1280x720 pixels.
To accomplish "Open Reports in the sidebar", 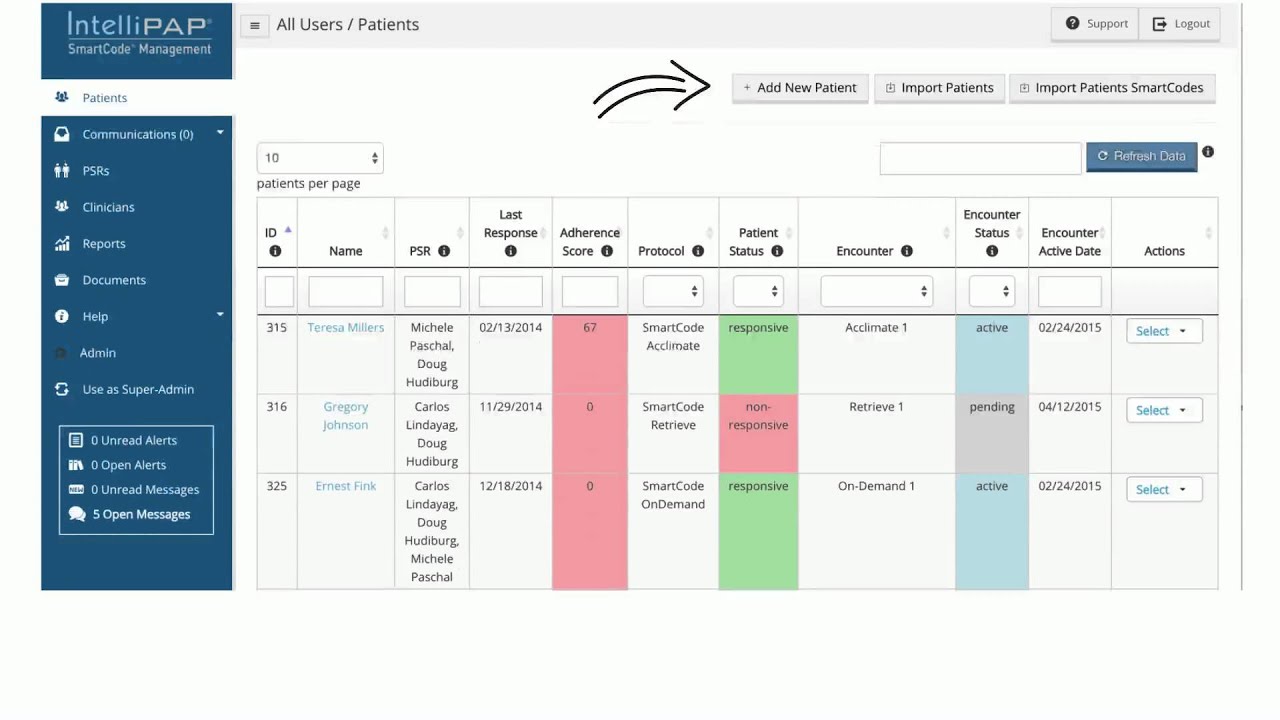I will point(104,243).
